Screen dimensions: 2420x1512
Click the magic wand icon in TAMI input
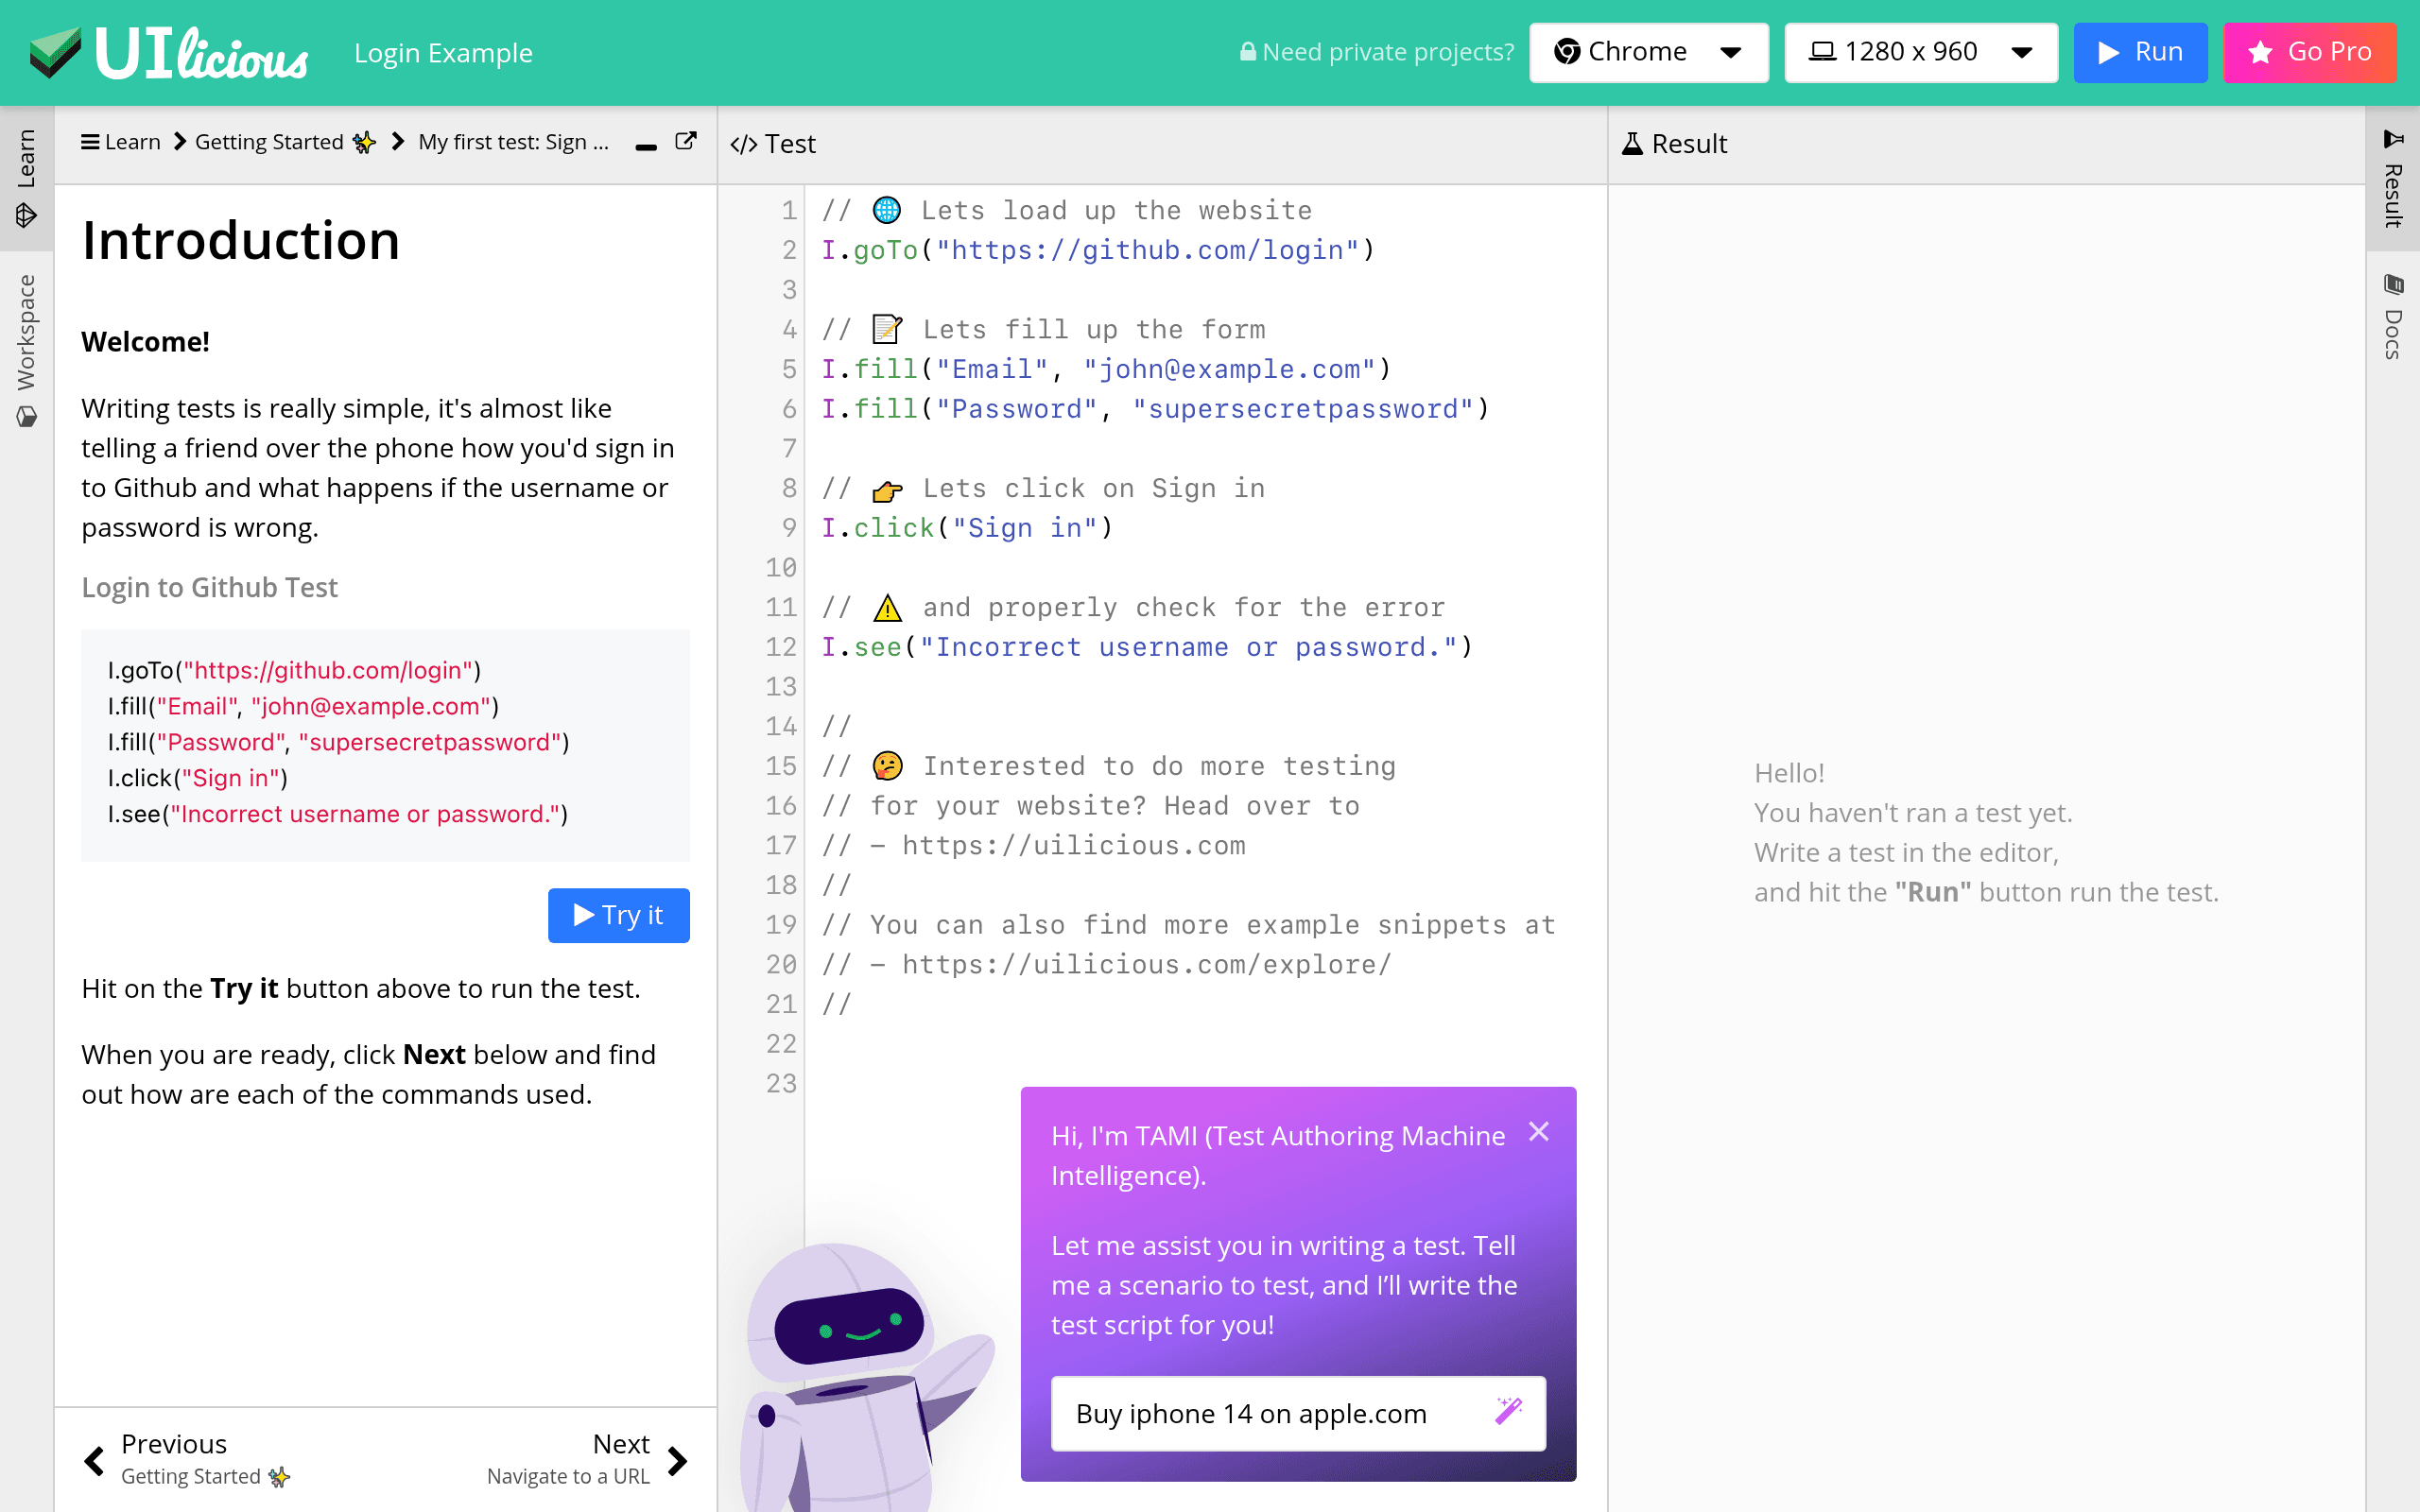(1508, 1411)
